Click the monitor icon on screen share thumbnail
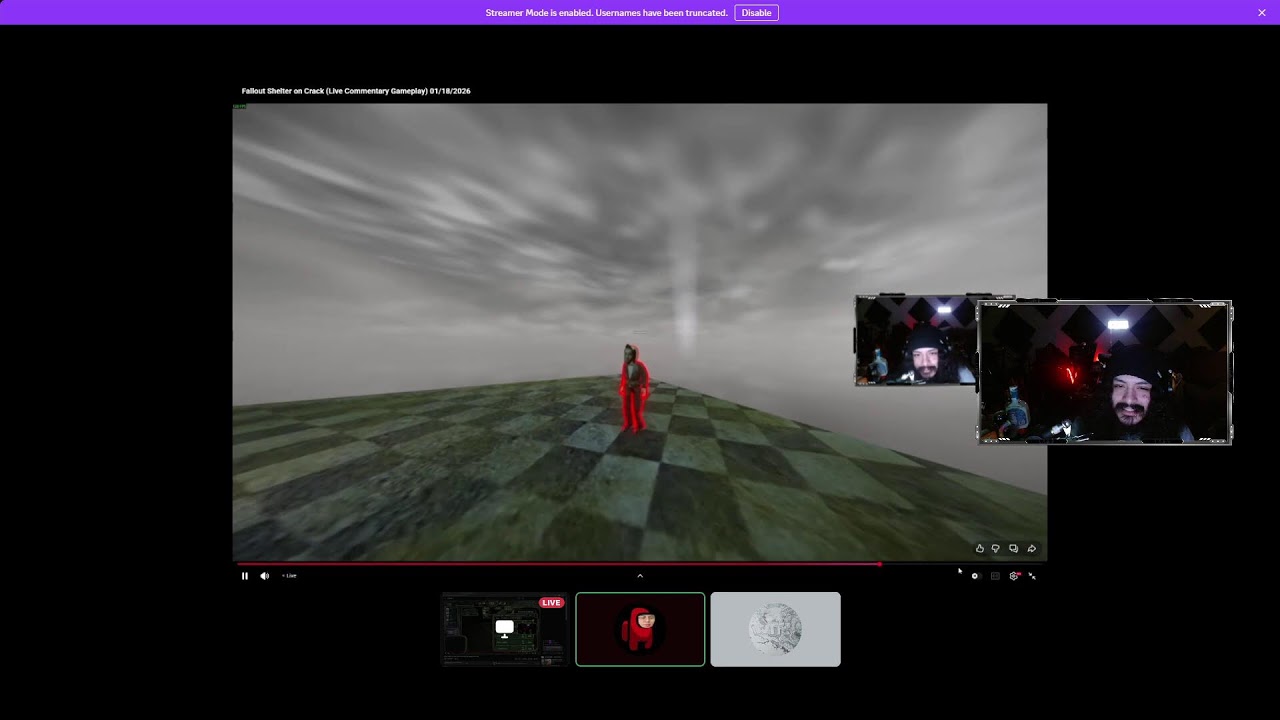The width and height of the screenshot is (1280, 720). (x=504, y=628)
